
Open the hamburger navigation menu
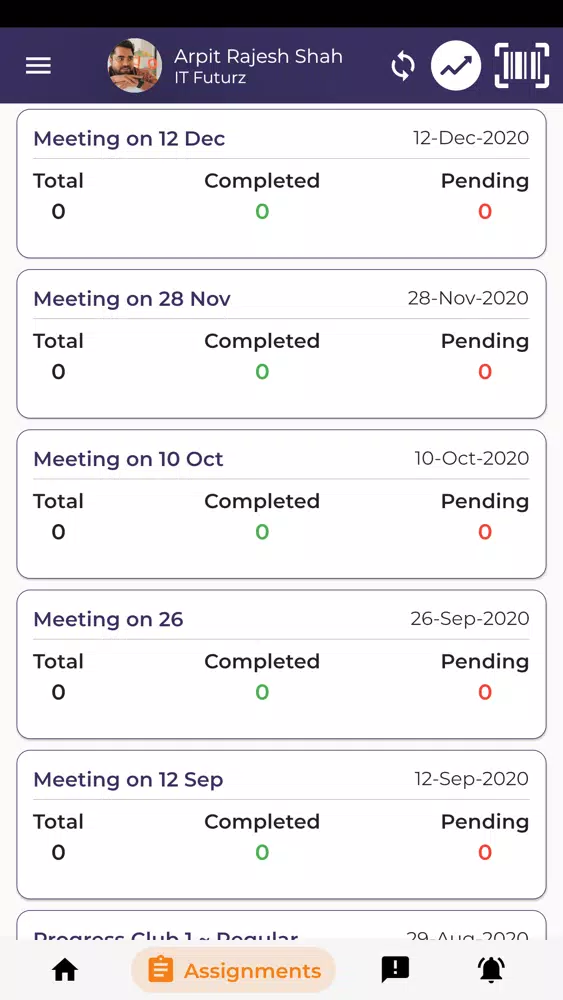(38, 66)
